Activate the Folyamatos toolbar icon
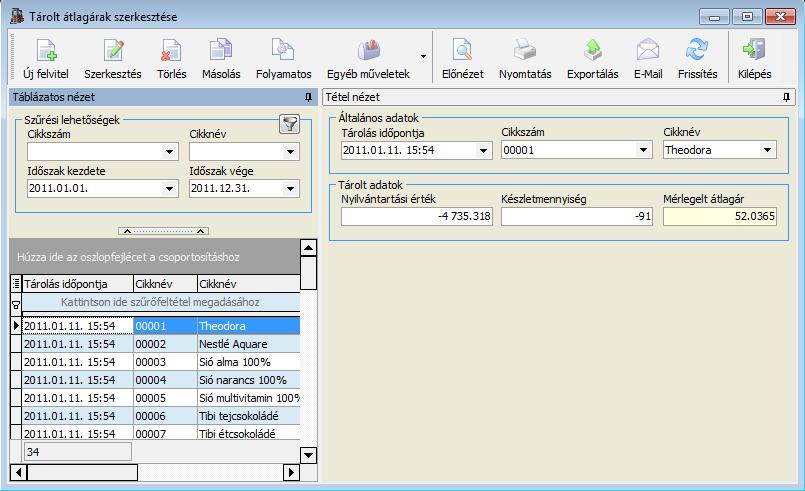 click(x=283, y=50)
